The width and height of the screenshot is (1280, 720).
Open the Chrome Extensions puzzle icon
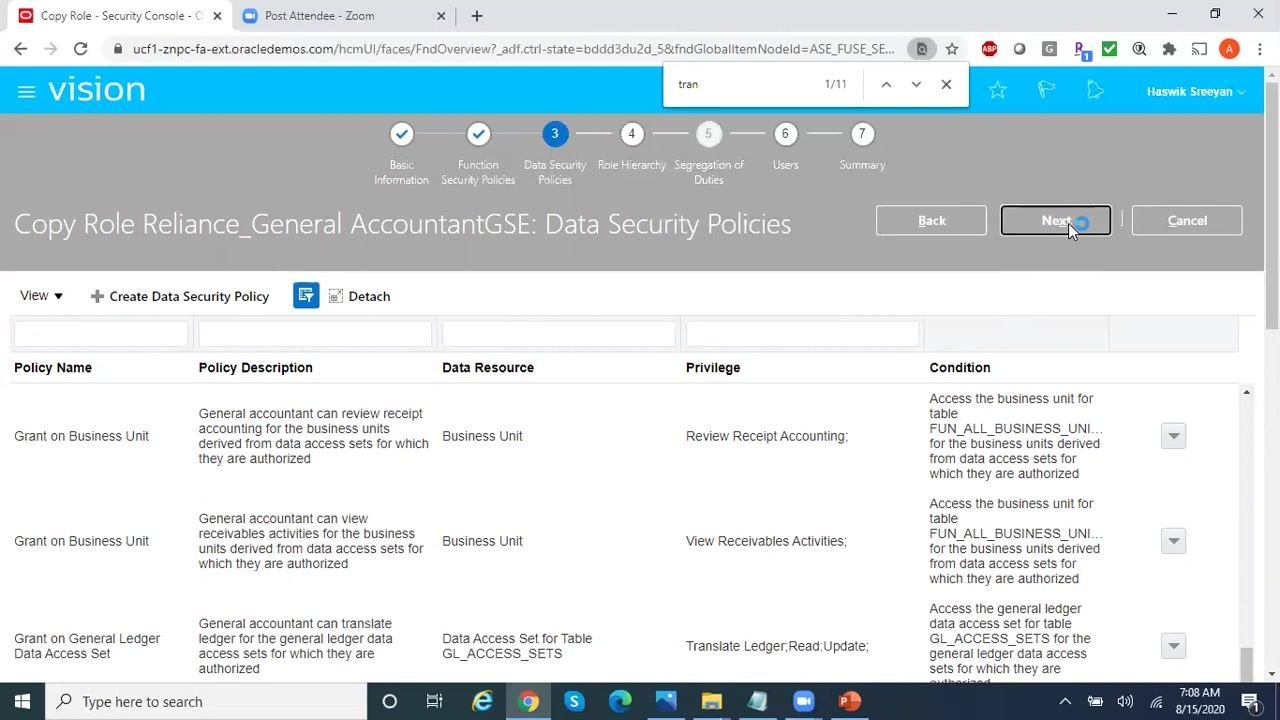[x=1169, y=48]
